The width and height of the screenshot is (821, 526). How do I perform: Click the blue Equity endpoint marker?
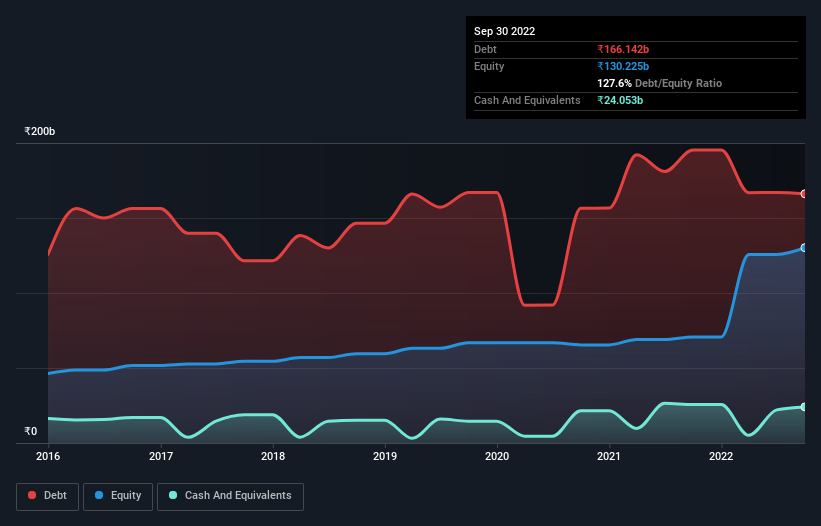point(804,248)
